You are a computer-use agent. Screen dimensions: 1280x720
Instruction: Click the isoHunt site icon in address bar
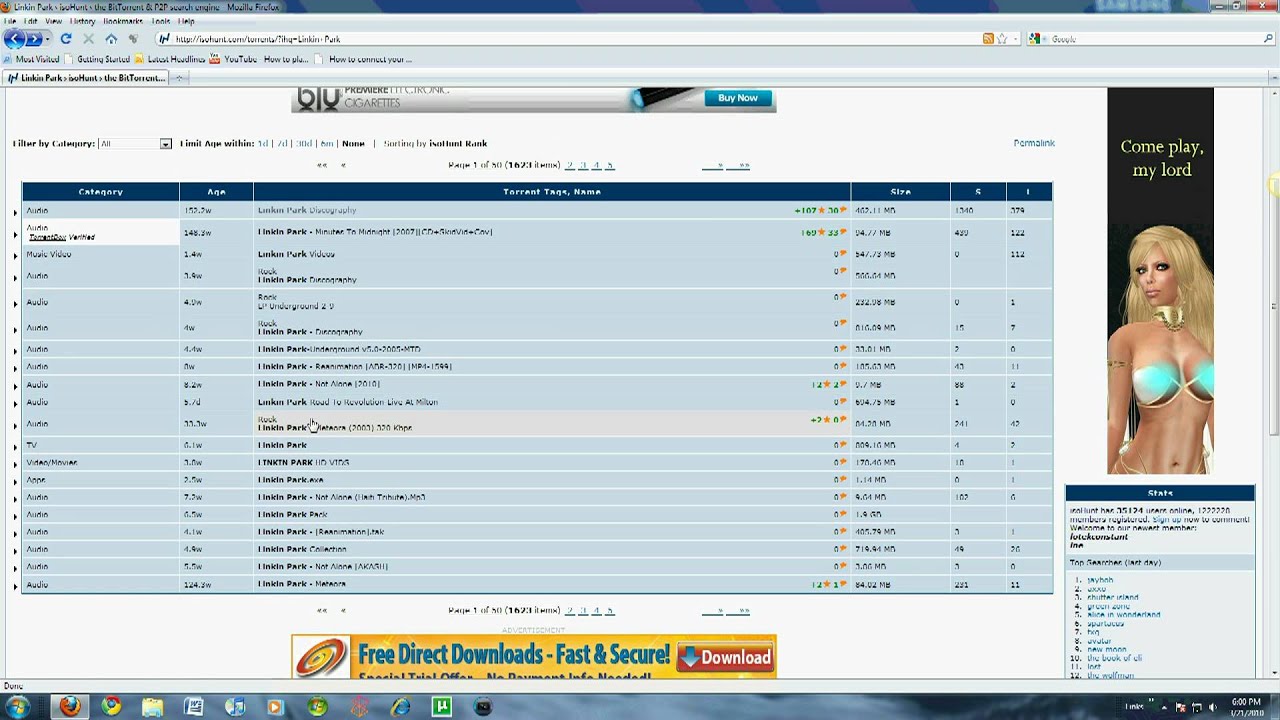click(x=163, y=39)
